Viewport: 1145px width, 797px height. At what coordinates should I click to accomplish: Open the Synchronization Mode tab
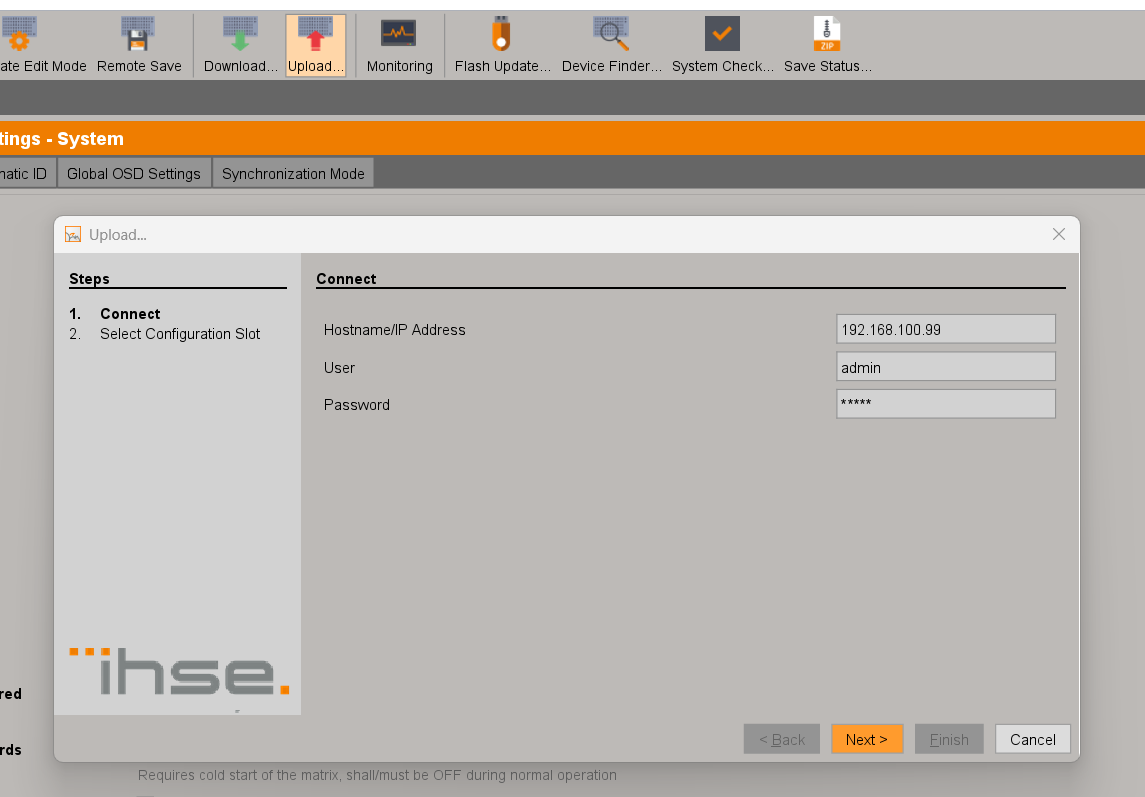pyautogui.click(x=293, y=174)
